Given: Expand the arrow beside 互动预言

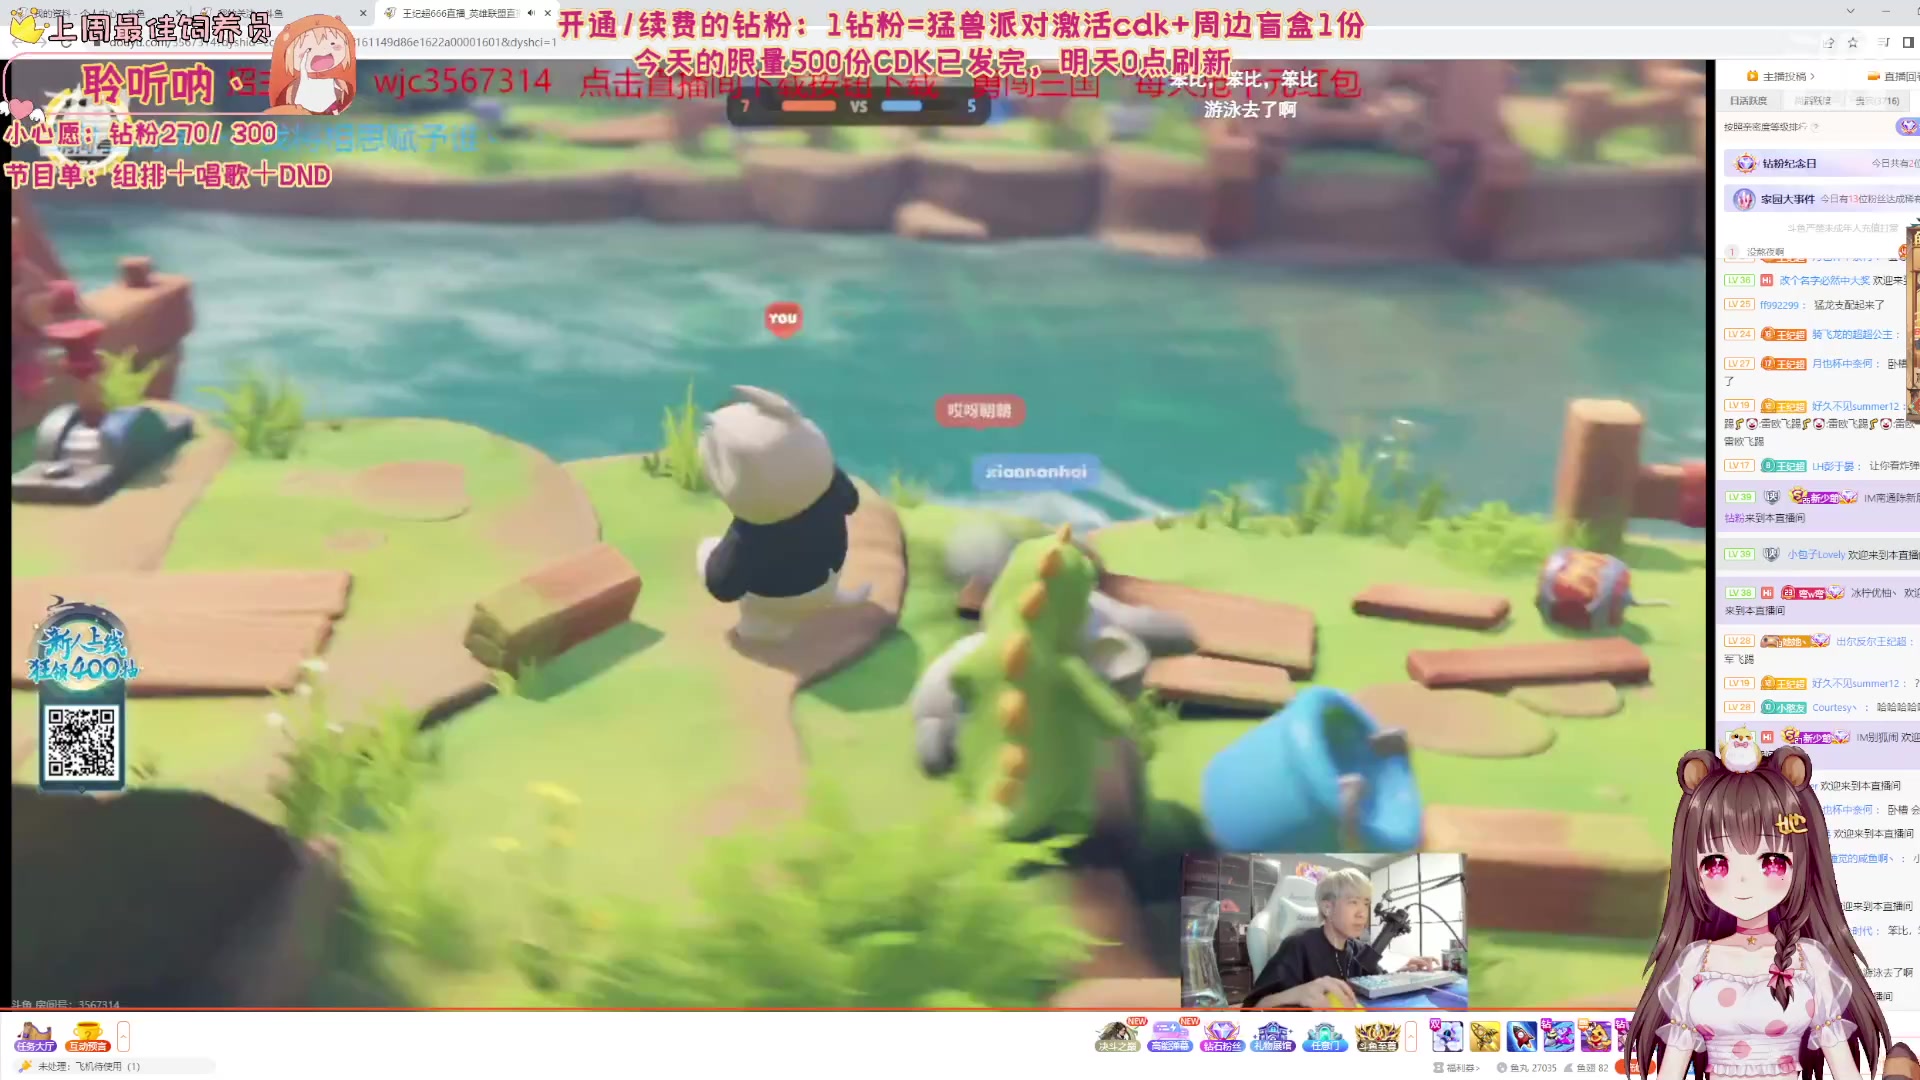Looking at the screenshot, I should 123,1036.
